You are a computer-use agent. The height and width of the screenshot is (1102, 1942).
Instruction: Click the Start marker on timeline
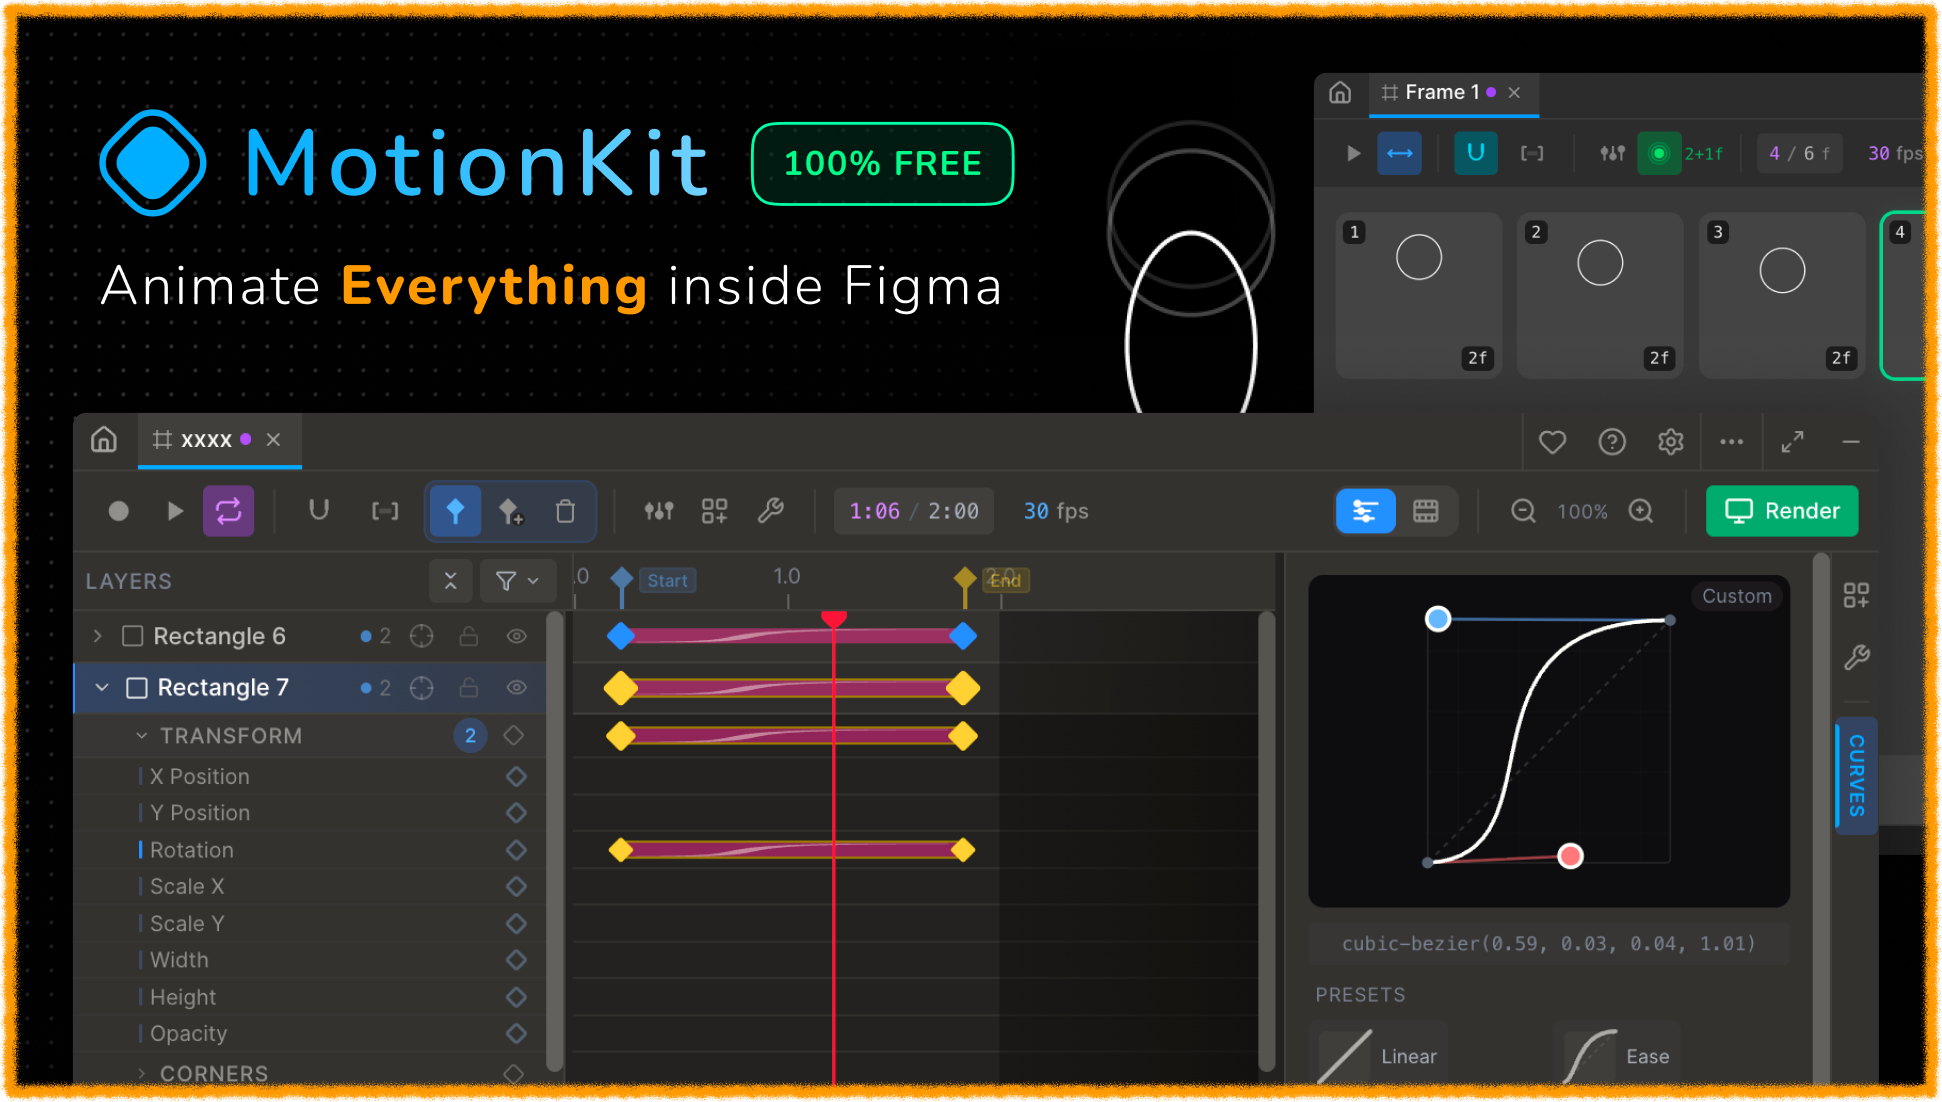click(667, 581)
